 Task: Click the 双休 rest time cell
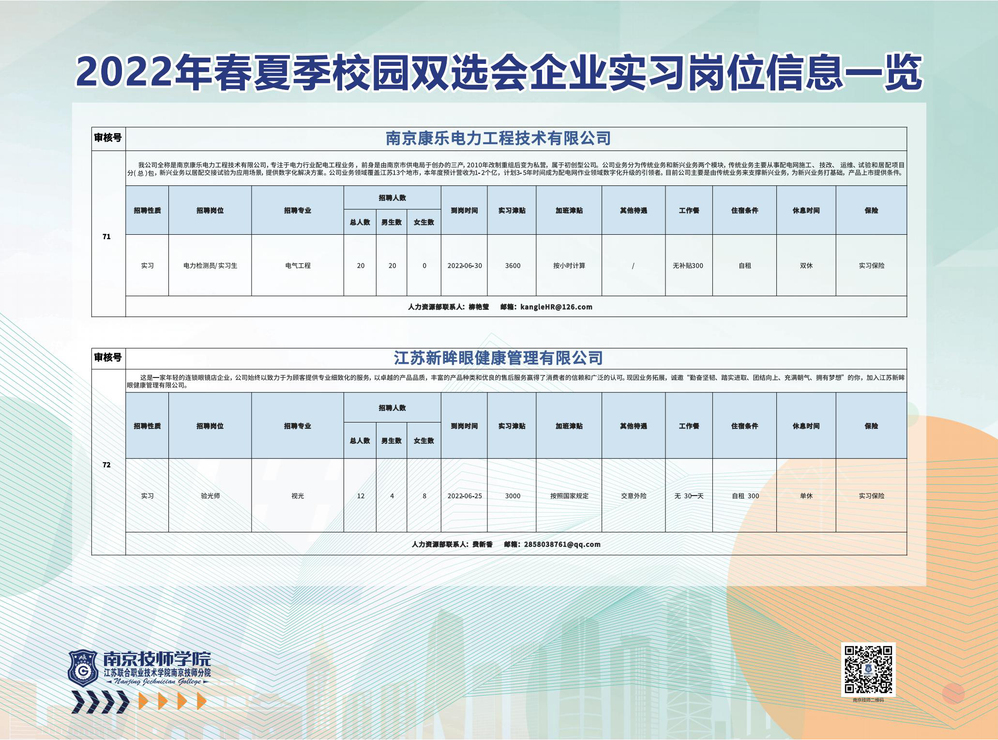[x=806, y=266]
